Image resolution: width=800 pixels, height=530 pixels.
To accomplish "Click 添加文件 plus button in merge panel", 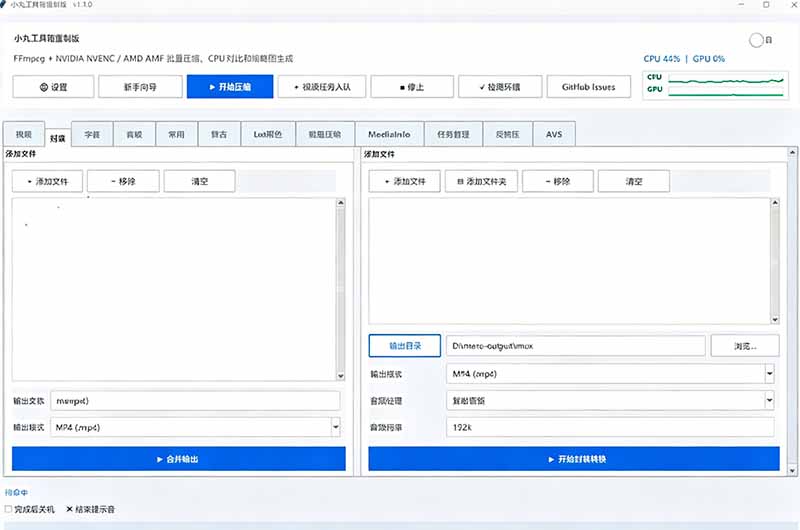I will [47, 181].
